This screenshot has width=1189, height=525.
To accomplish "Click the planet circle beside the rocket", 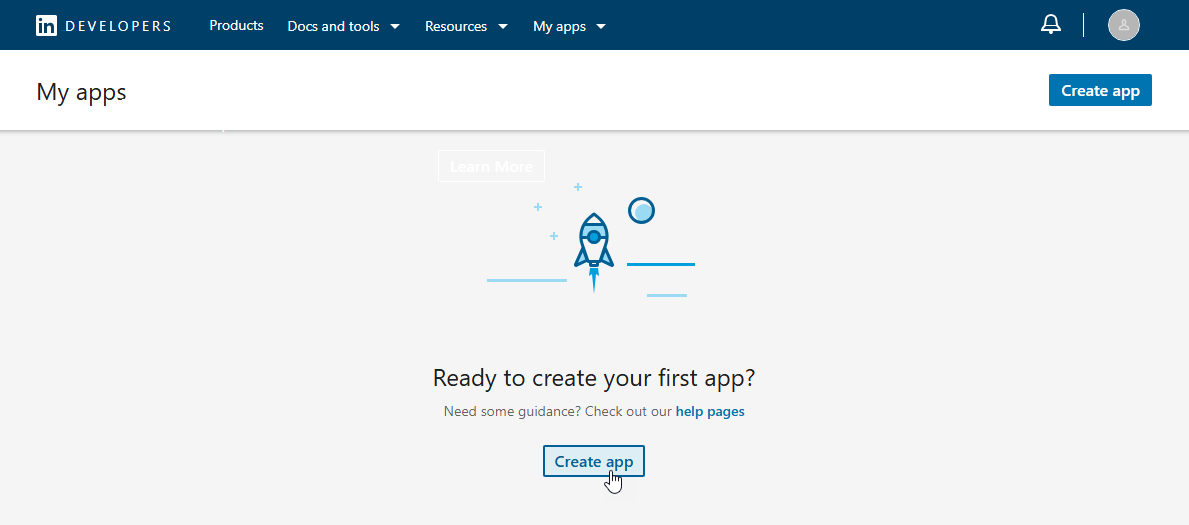I will (x=641, y=210).
